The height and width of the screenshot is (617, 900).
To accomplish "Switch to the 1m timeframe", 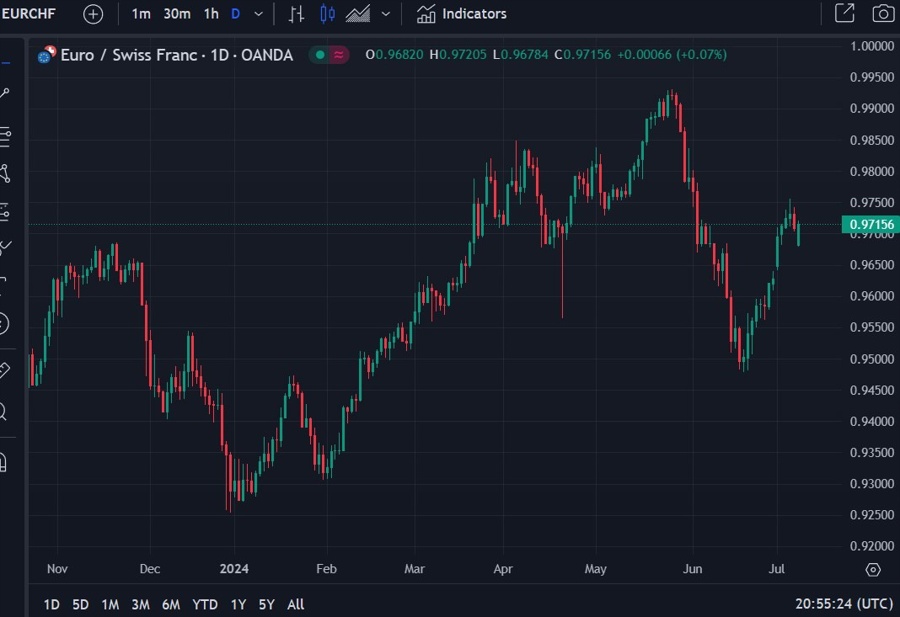I will coord(141,14).
